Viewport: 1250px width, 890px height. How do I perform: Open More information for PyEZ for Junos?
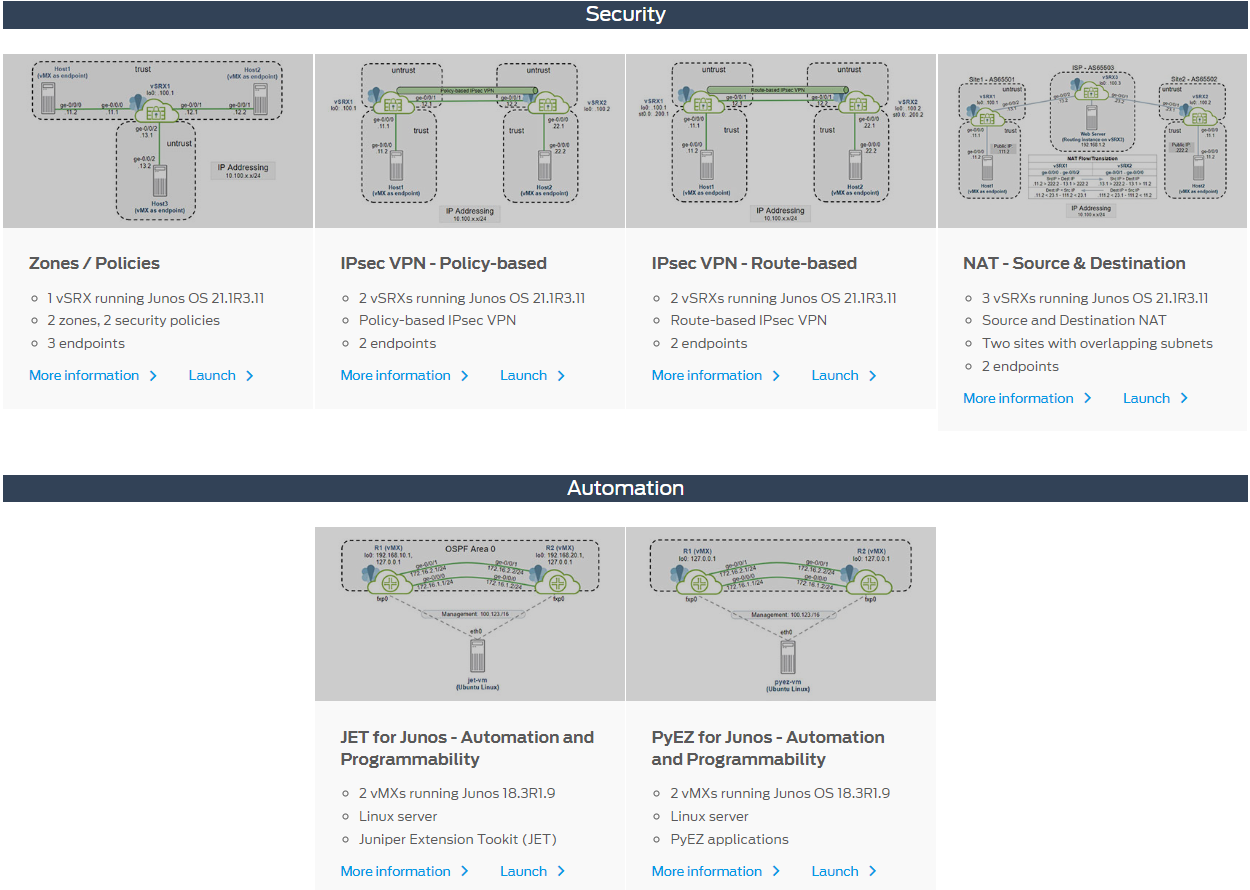(x=709, y=870)
